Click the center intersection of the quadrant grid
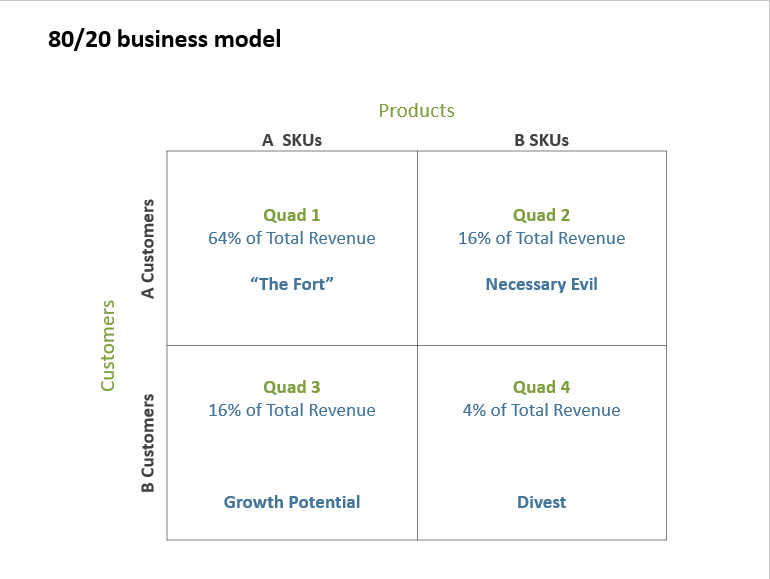770x579 pixels. click(417, 345)
